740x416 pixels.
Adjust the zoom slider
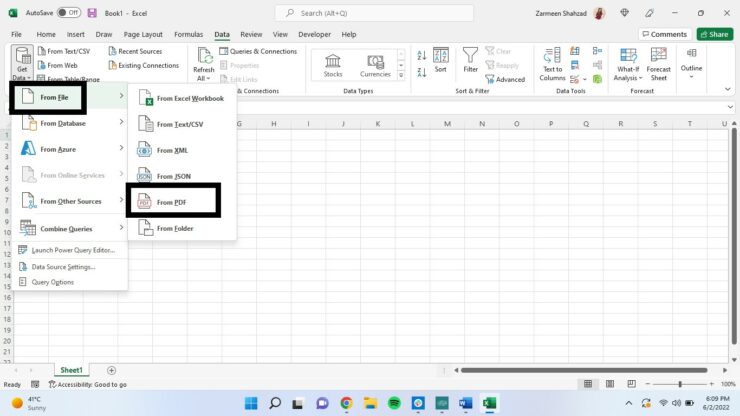coord(680,384)
